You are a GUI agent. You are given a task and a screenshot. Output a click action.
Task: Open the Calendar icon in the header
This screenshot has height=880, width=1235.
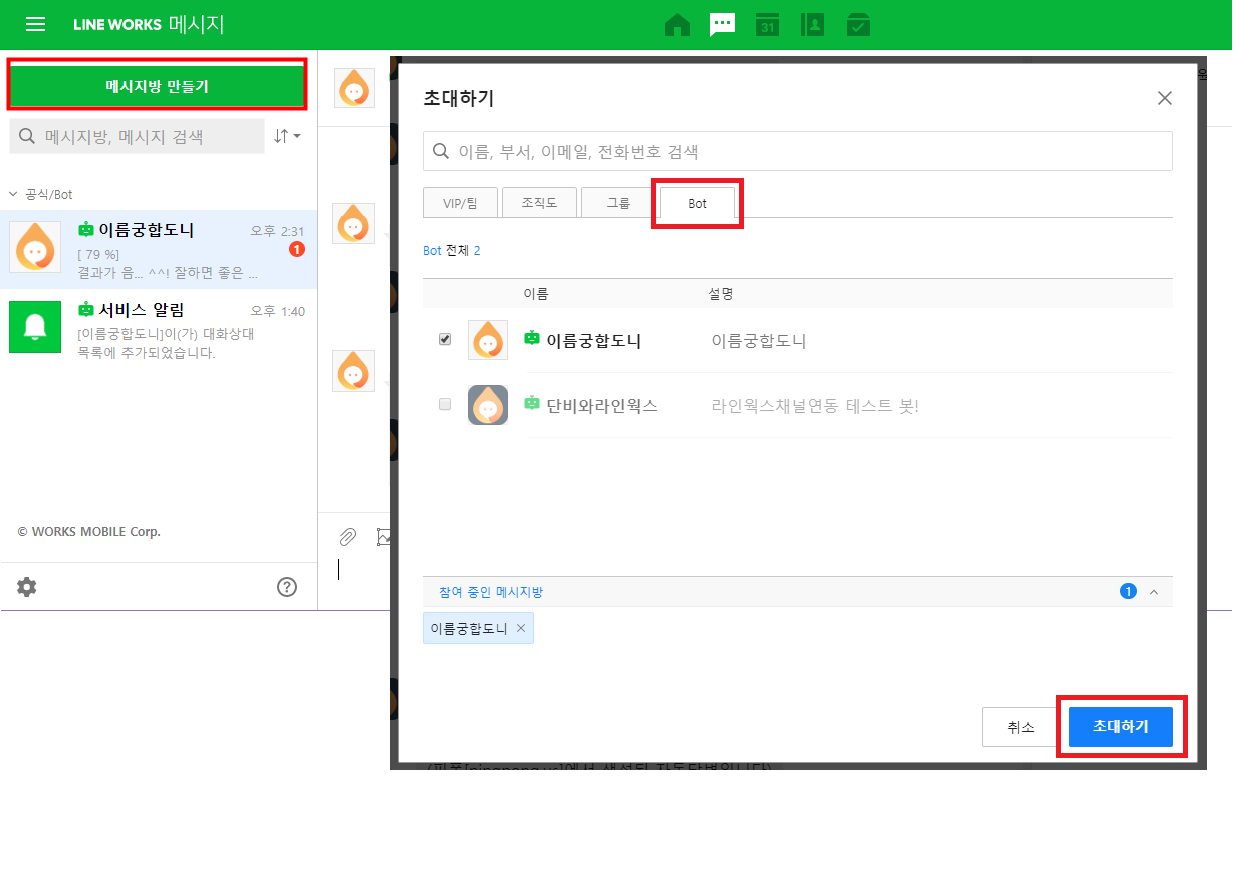click(767, 25)
